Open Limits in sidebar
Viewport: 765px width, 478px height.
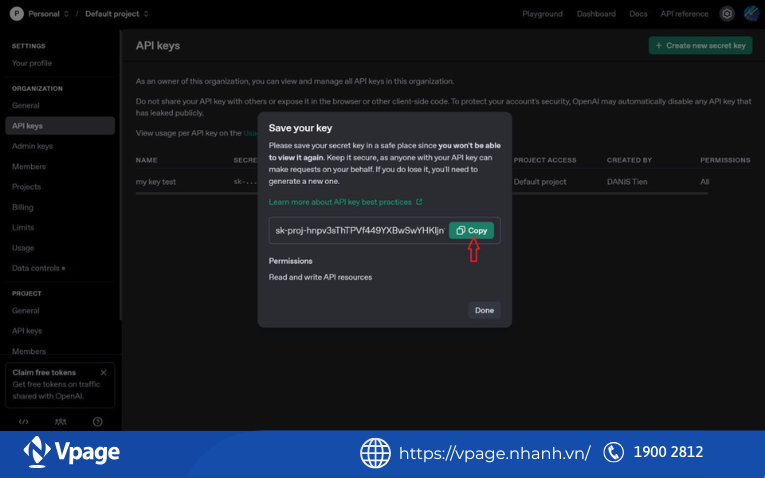pyautogui.click(x=23, y=227)
